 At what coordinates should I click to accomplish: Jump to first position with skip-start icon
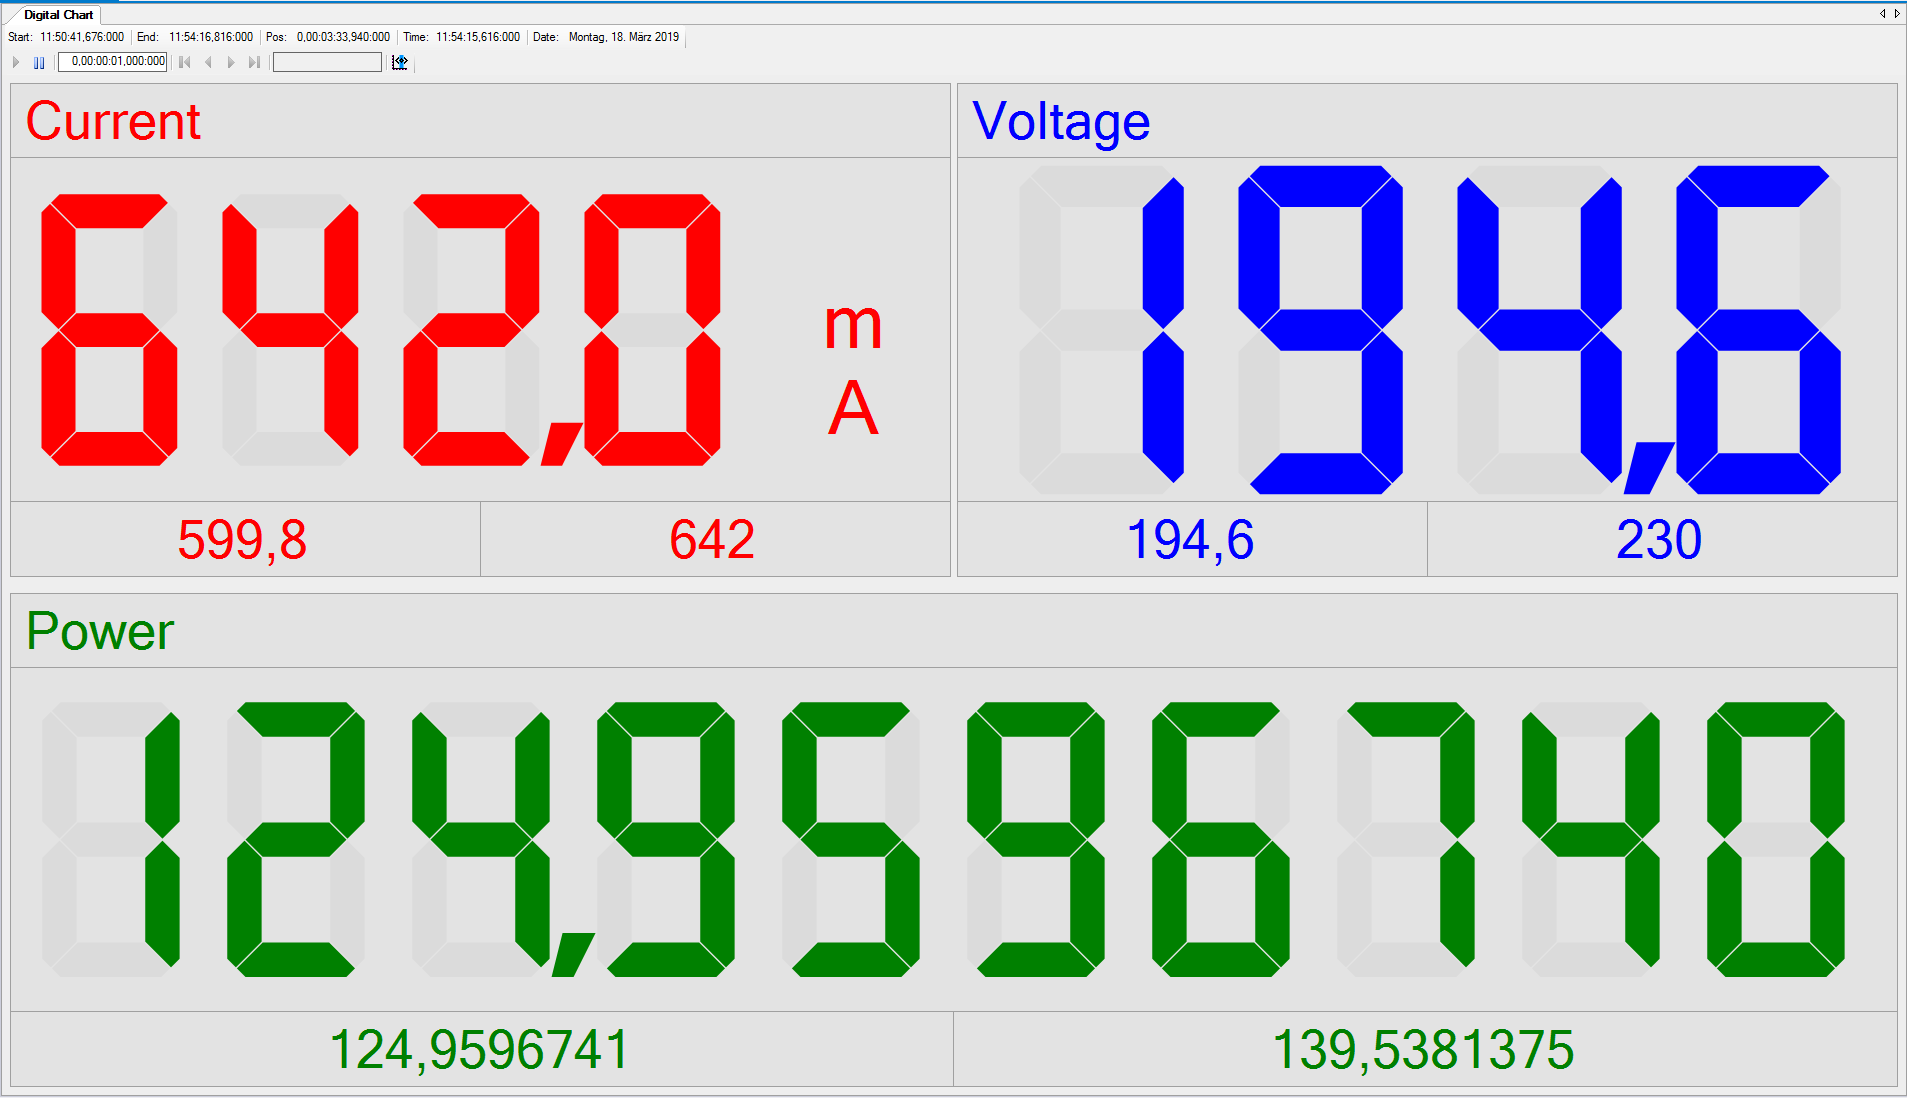coord(185,62)
